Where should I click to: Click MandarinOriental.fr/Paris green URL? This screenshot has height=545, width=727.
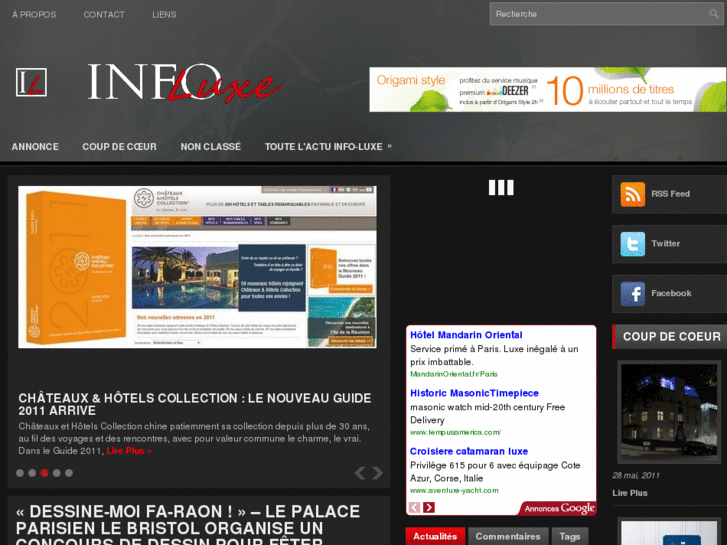point(454,374)
